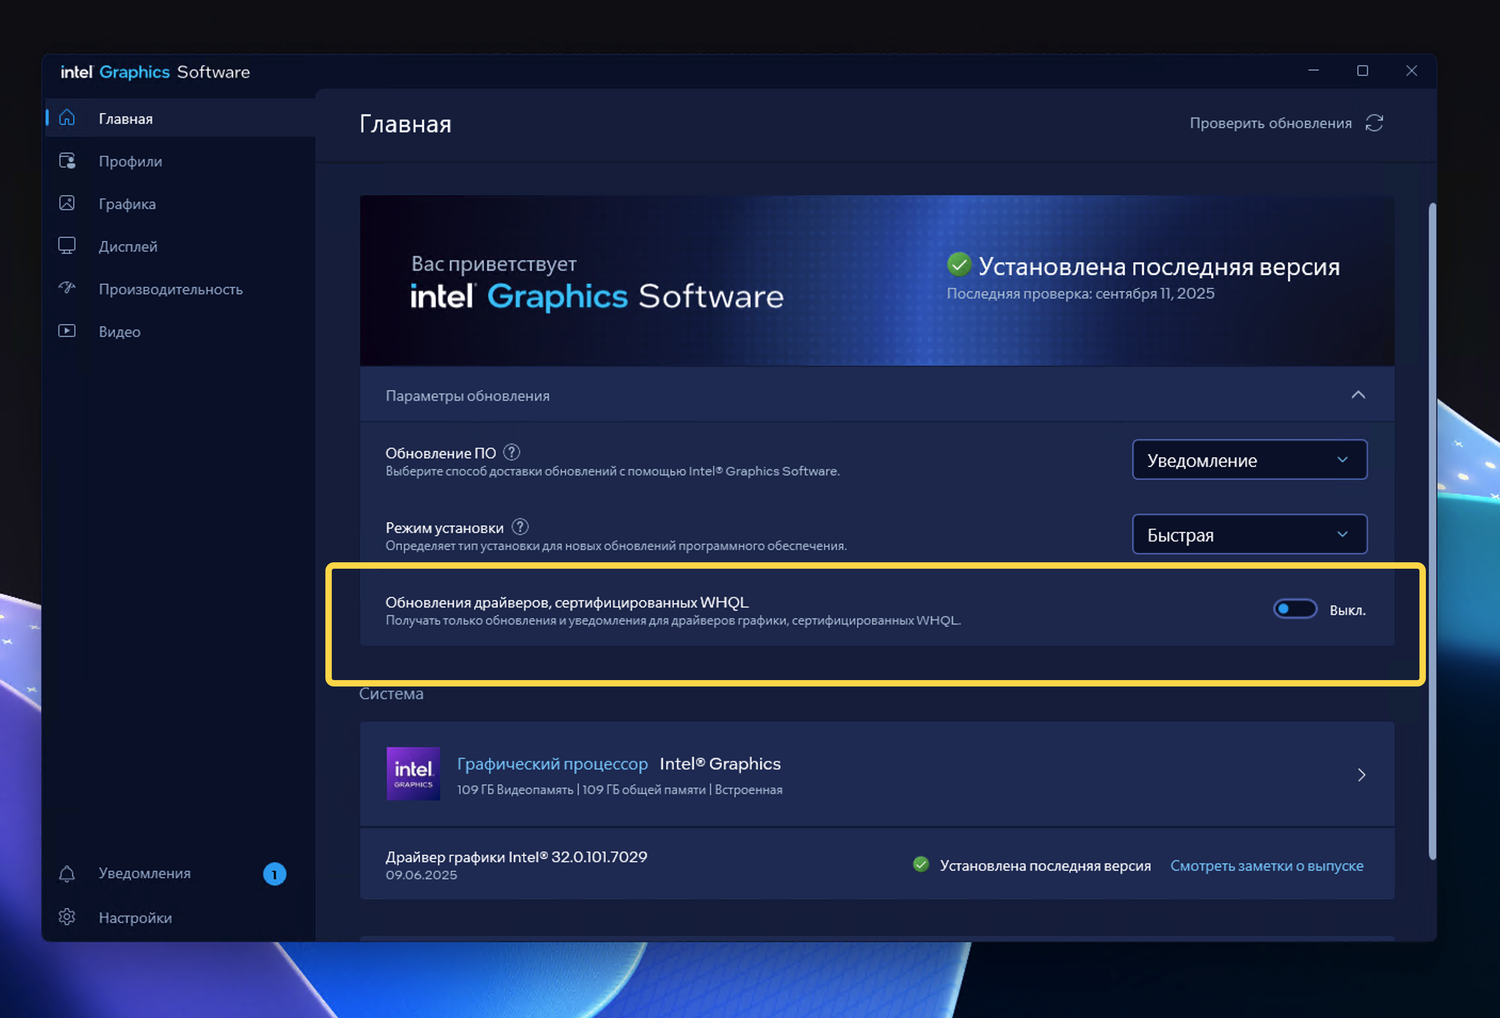Click the Последняя проверка date text
Screen dimensions: 1500x1018
coord(1081,293)
